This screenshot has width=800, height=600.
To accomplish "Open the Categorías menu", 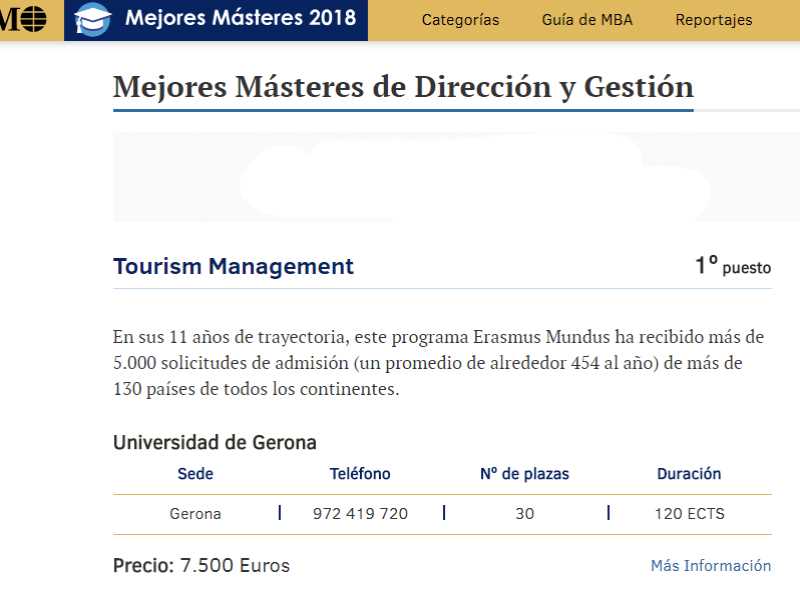I will click(x=460, y=20).
